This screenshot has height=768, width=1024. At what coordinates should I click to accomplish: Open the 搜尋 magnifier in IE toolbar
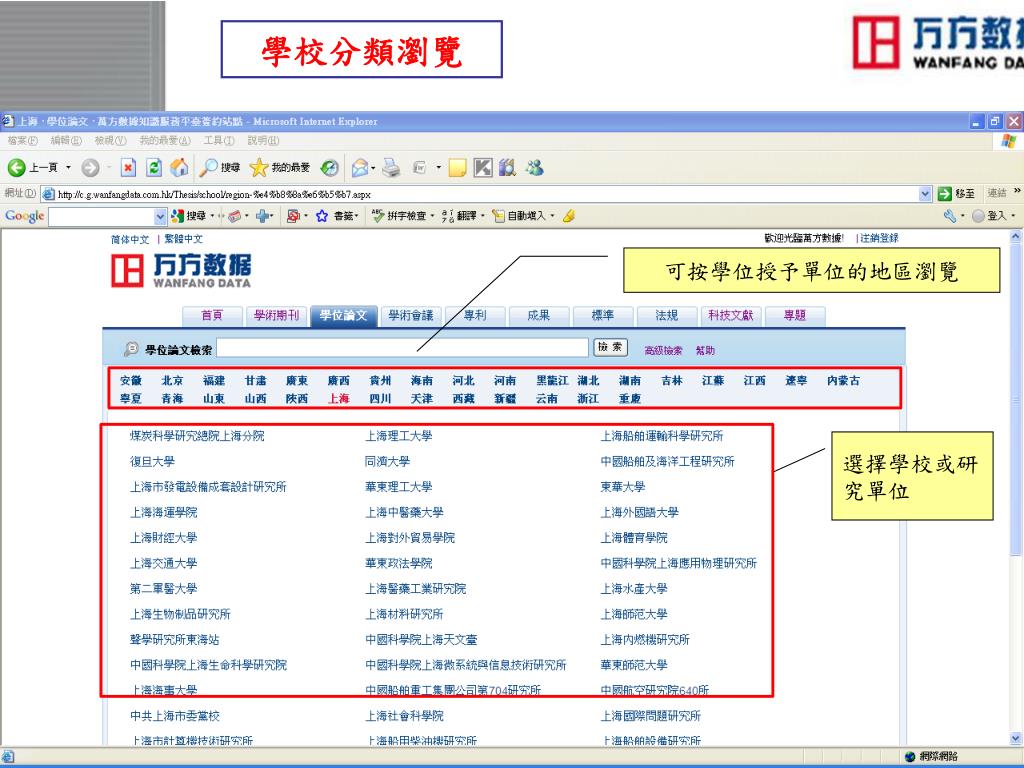(220, 168)
